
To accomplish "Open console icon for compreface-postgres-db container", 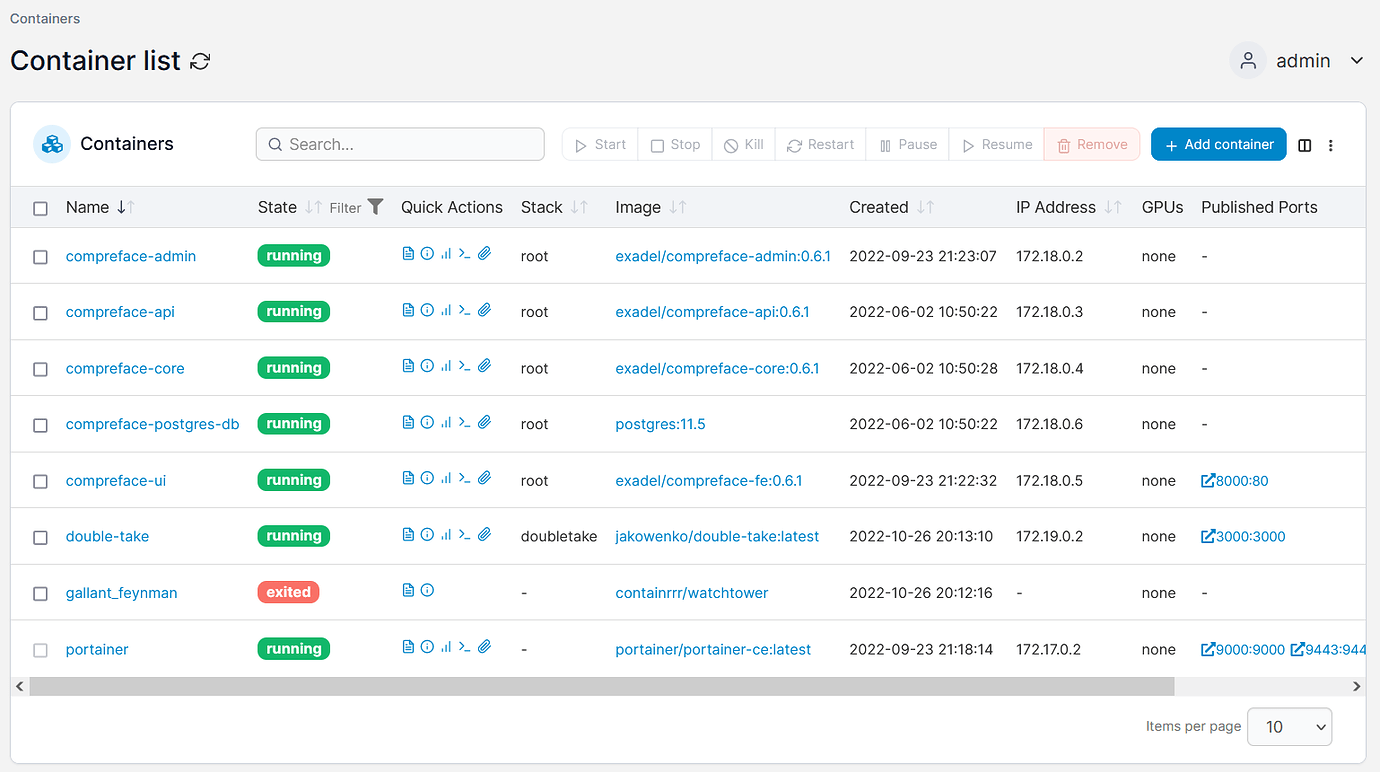I will pyautogui.click(x=465, y=423).
